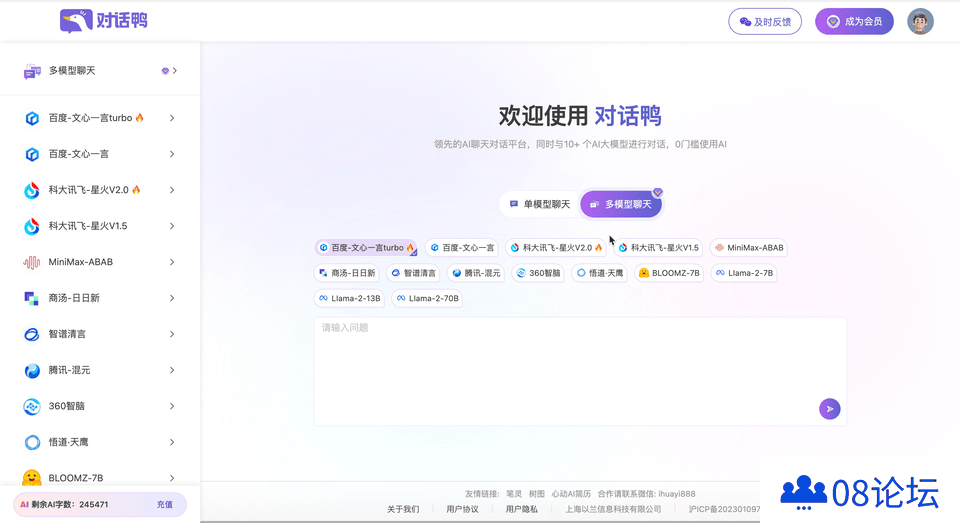The height and width of the screenshot is (523, 960).
Task: Switch to 多模型聊天 tab
Action: (x=621, y=204)
